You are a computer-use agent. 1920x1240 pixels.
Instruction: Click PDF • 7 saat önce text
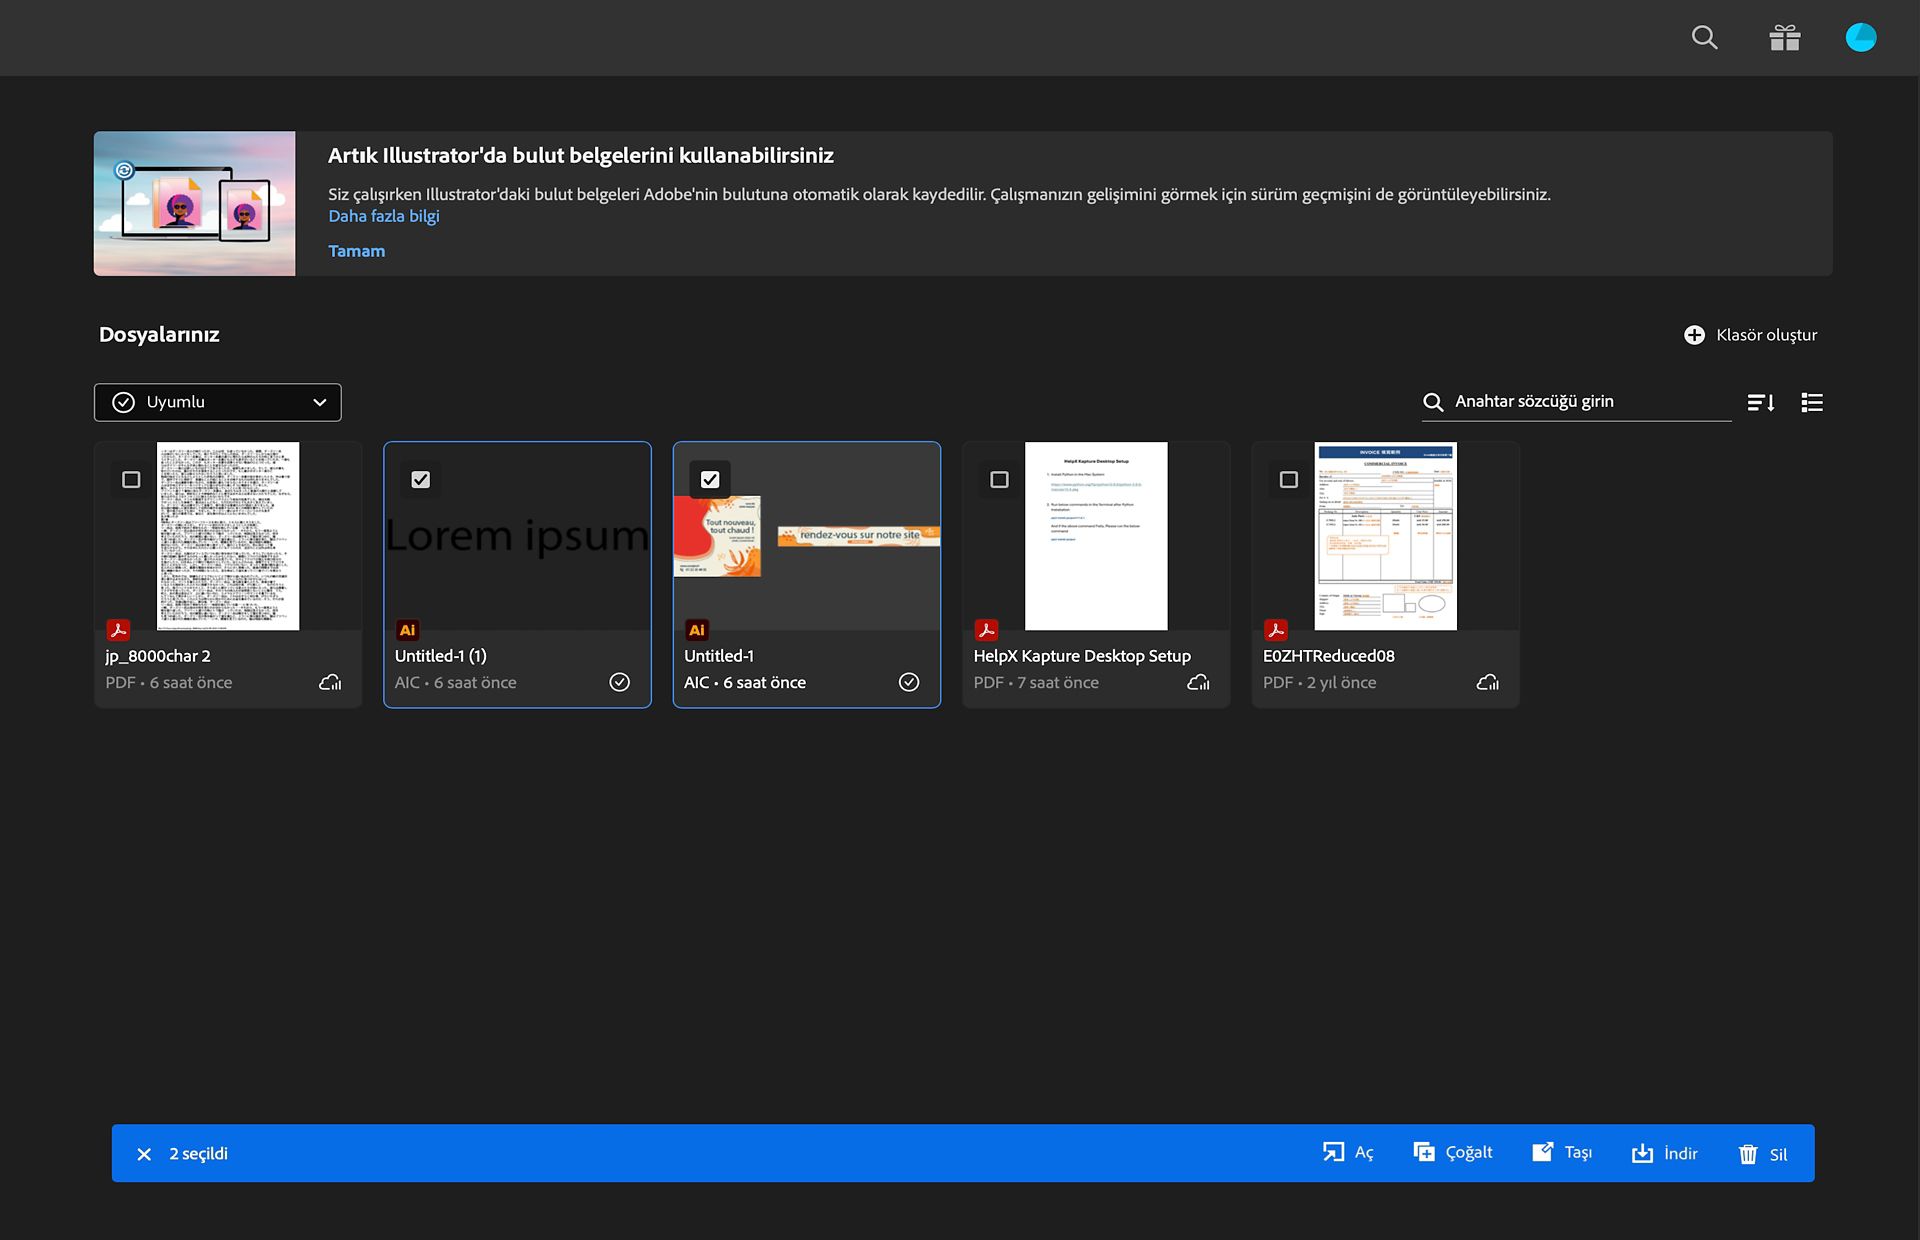pos(1036,682)
